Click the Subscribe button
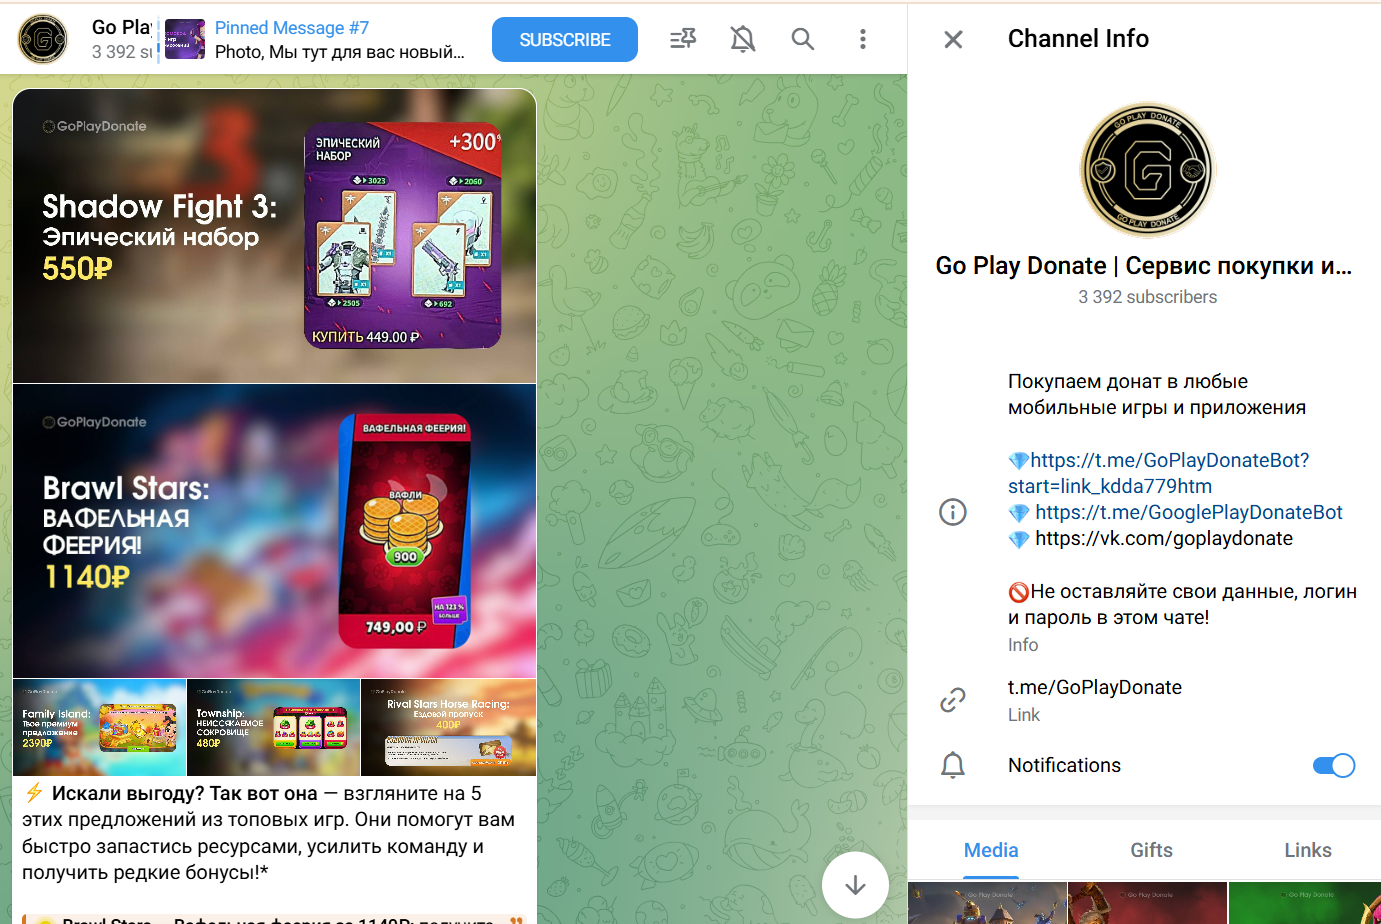 pyautogui.click(x=564, y=40)
